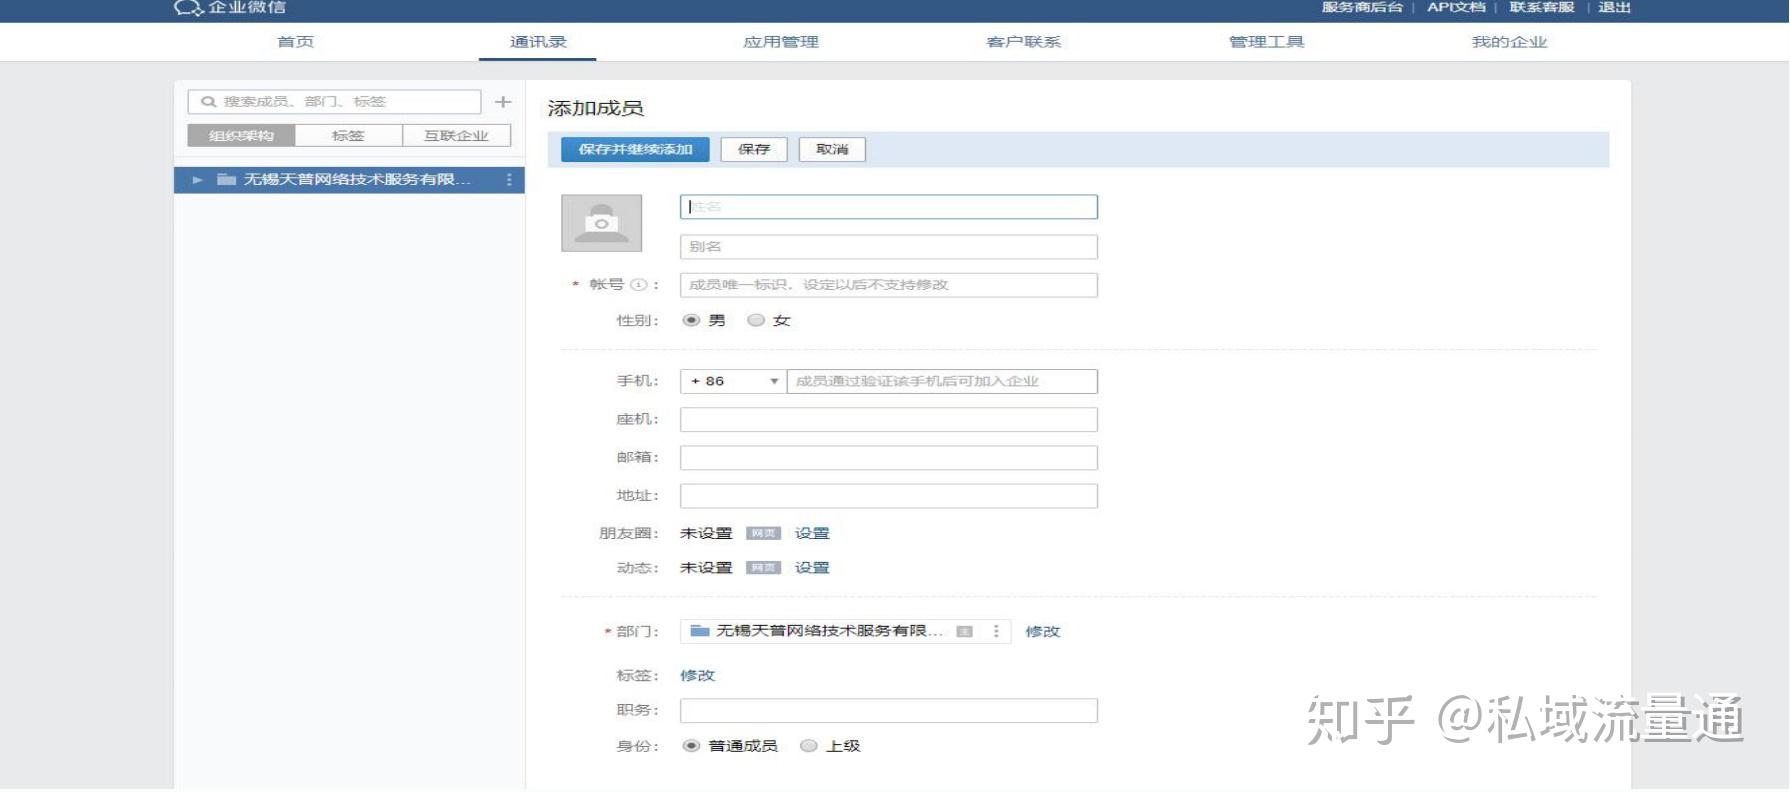Open three-dot menu on sidebar company row
Viewport: 1790px width, 792px height.
click(x=509, y=180)
